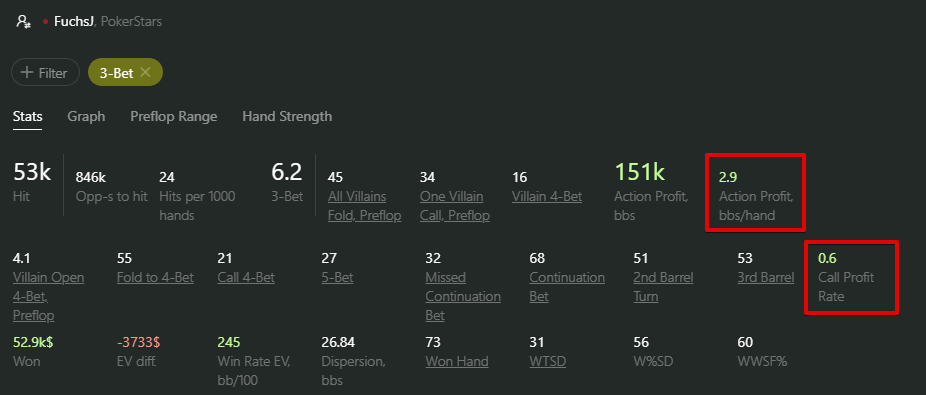Remove the 3-Bet filter via its X
Image resolution: width=926 pixels, height=395 pixels.
coord(145,72)
